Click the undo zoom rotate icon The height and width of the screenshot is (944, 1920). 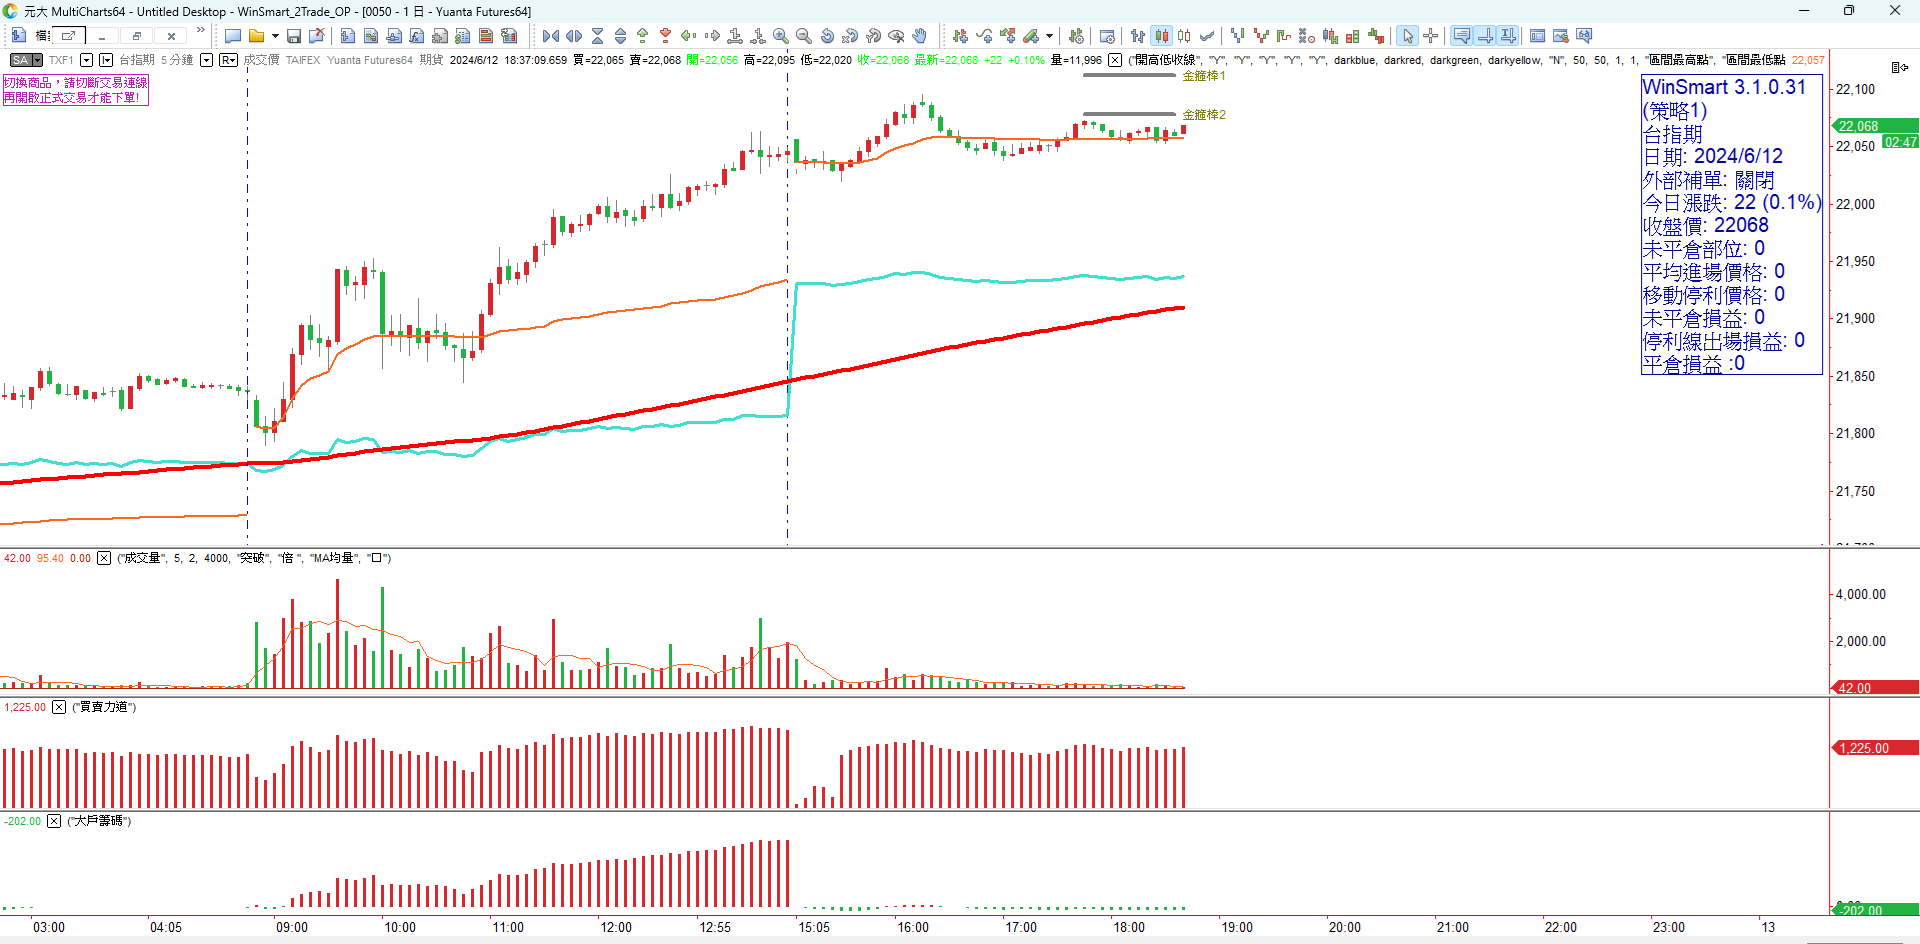(827, 36)
